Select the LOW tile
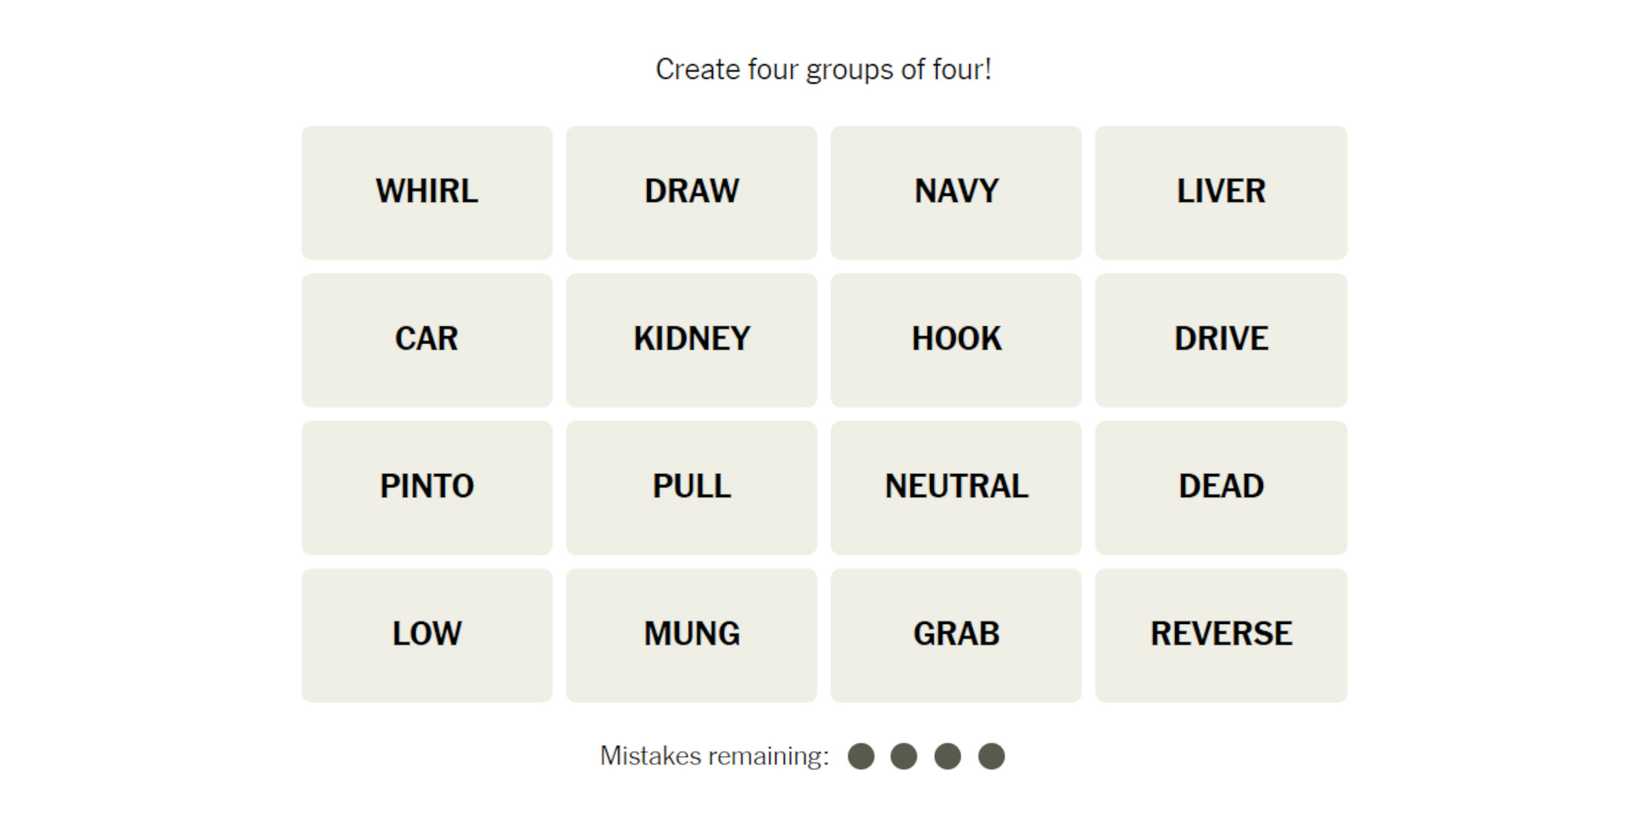This screenshot has height=825, width=1650. (426, 635)
